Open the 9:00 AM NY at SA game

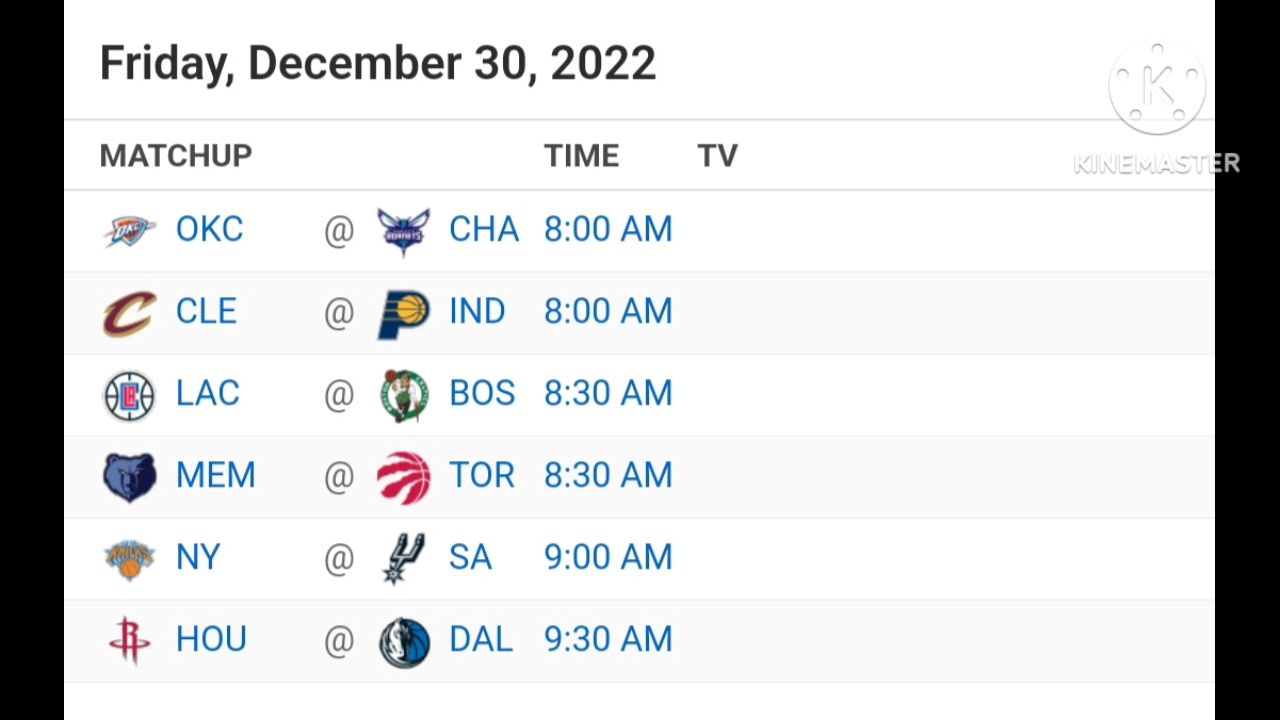pos(607,558)
